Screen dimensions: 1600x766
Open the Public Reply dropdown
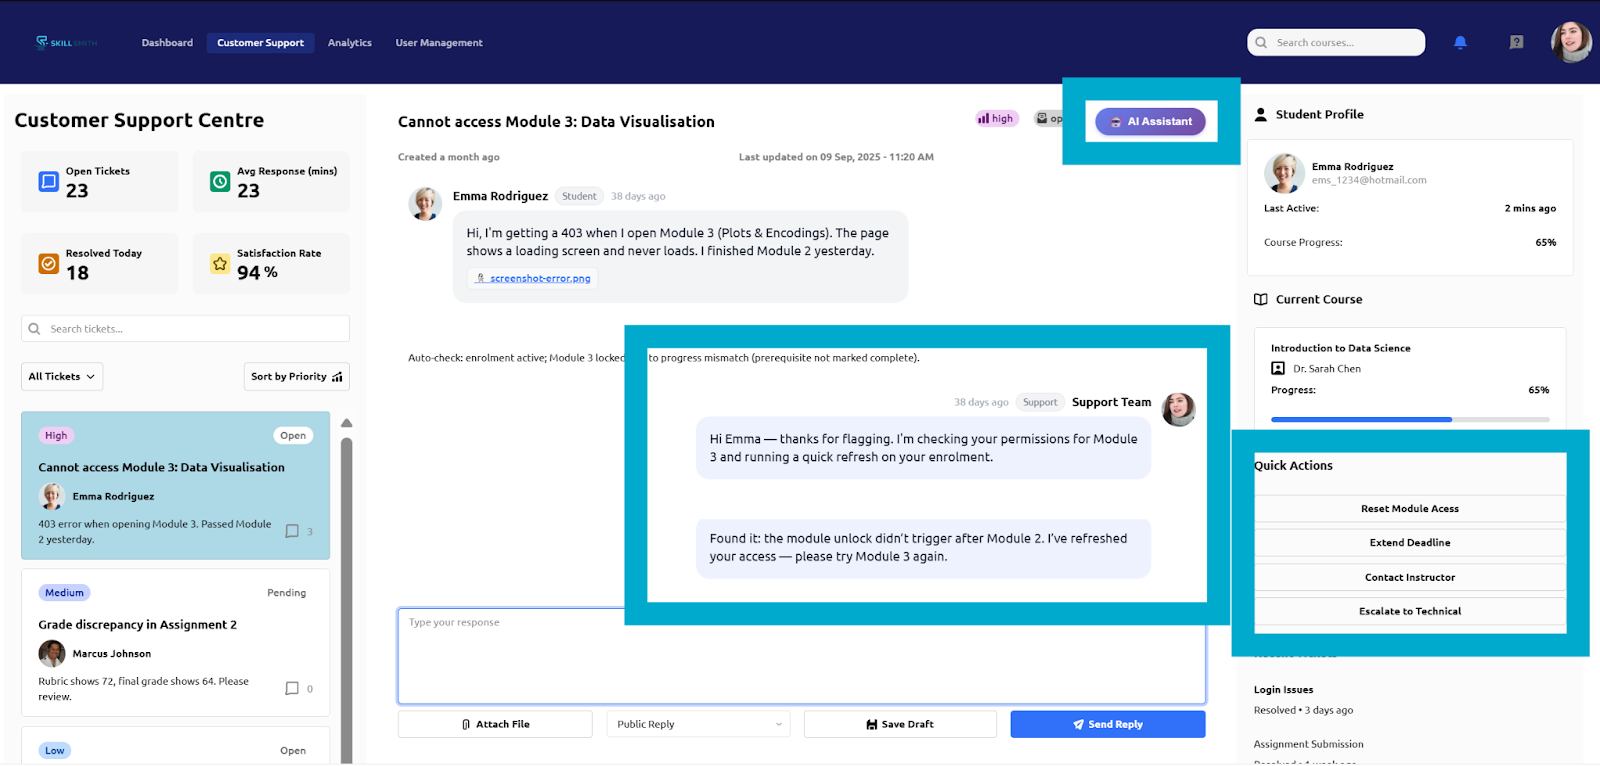tap(699, 725)
